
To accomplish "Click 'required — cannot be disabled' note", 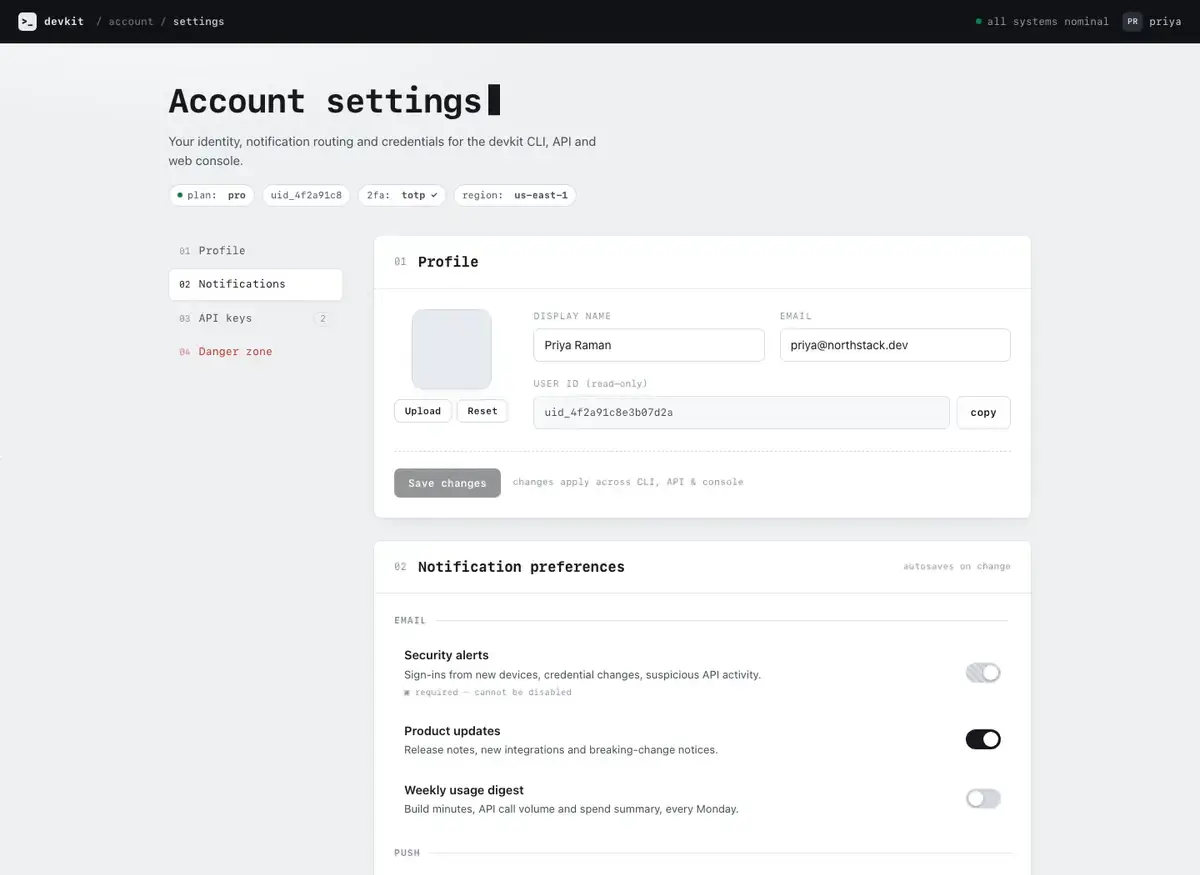I will tap(488, 692).
